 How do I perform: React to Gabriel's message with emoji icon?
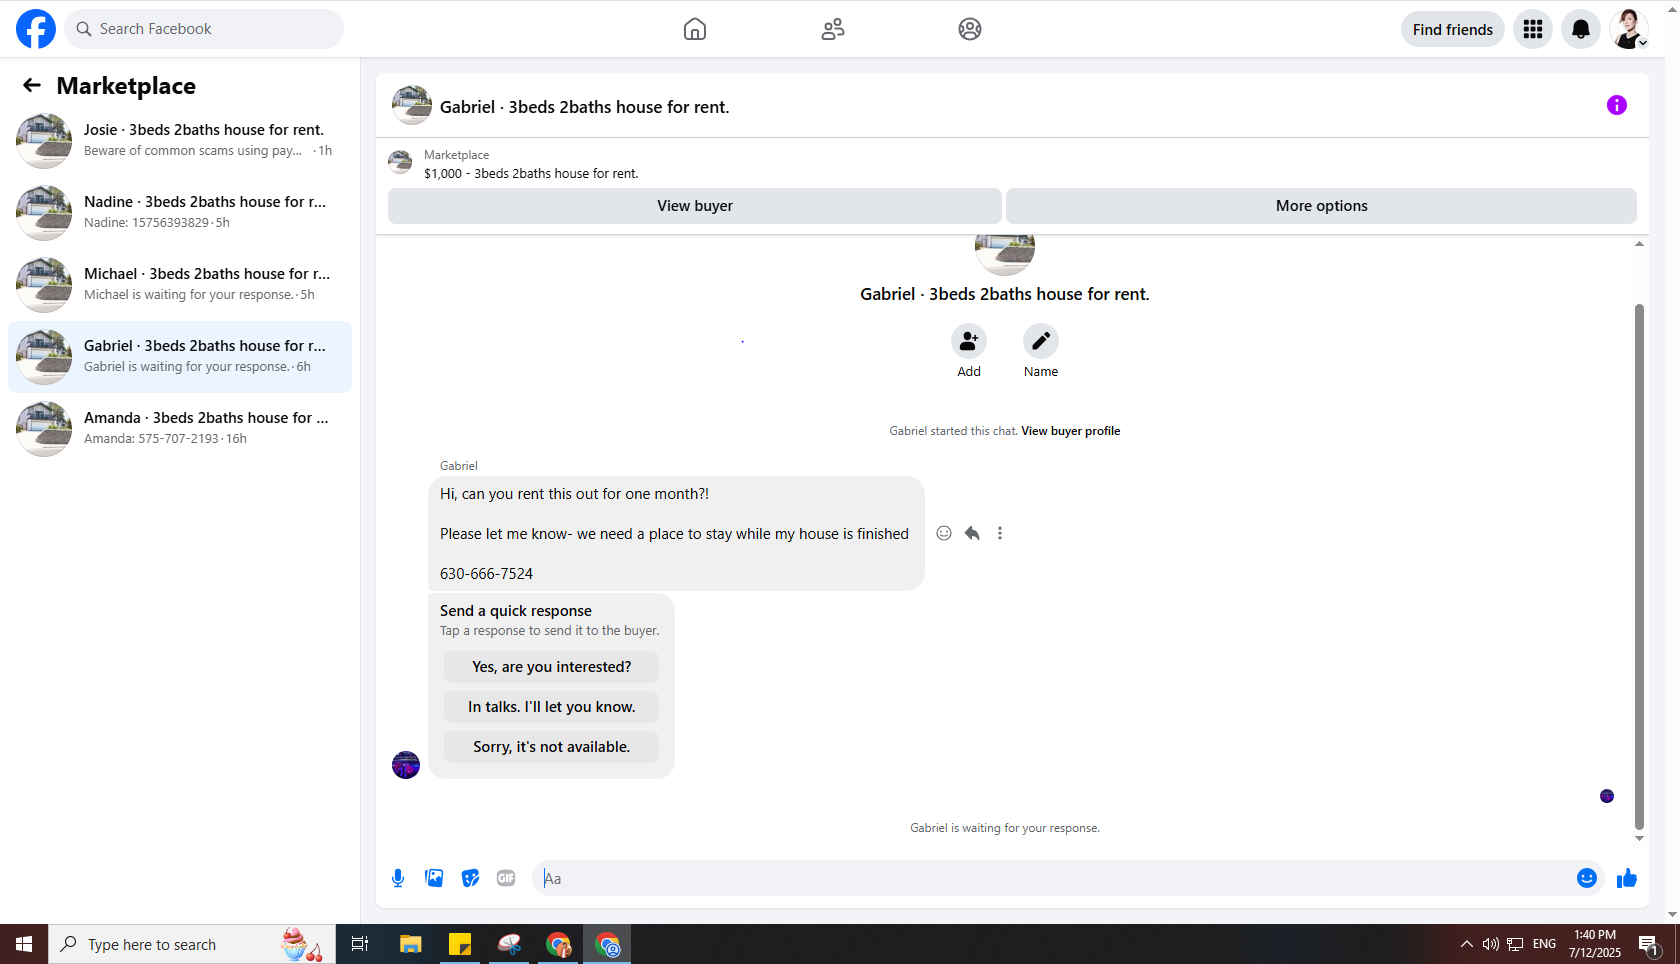coord(944,533)
